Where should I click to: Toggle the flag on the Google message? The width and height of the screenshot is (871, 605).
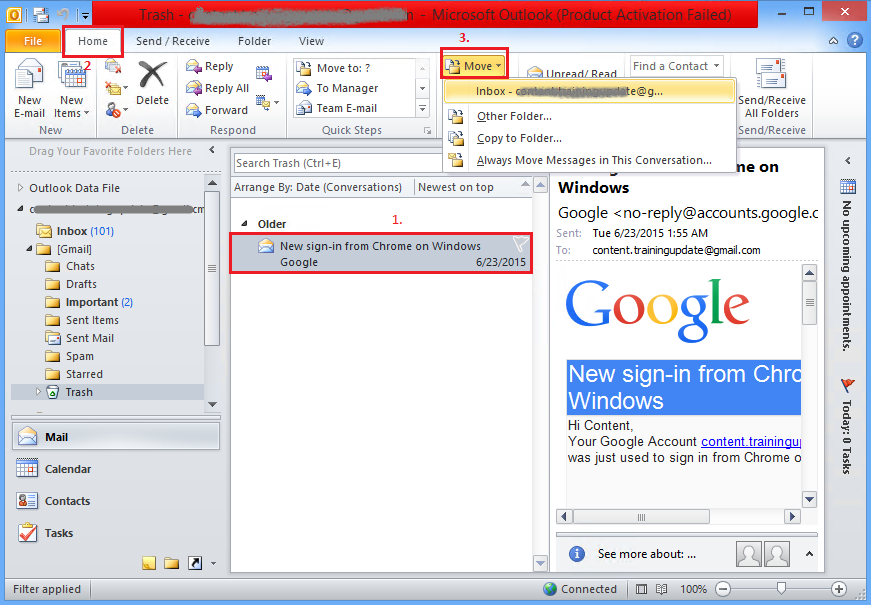coord(520,243)
